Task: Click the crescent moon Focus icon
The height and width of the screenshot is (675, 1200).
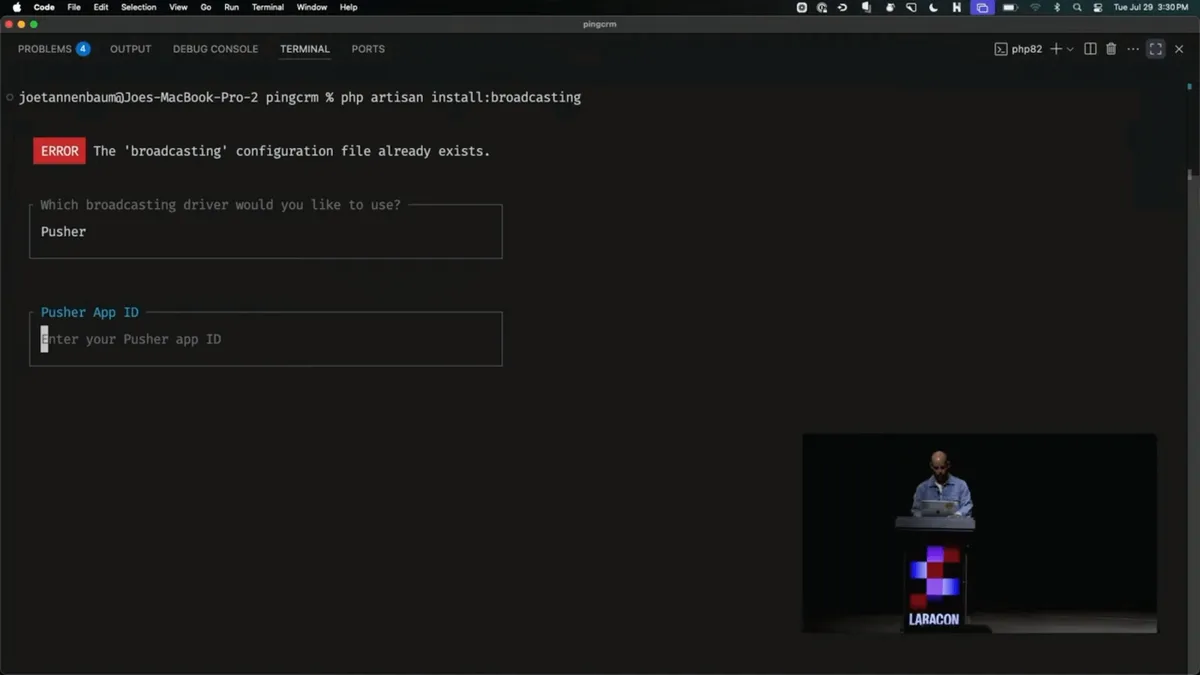Action: [934, 7]
